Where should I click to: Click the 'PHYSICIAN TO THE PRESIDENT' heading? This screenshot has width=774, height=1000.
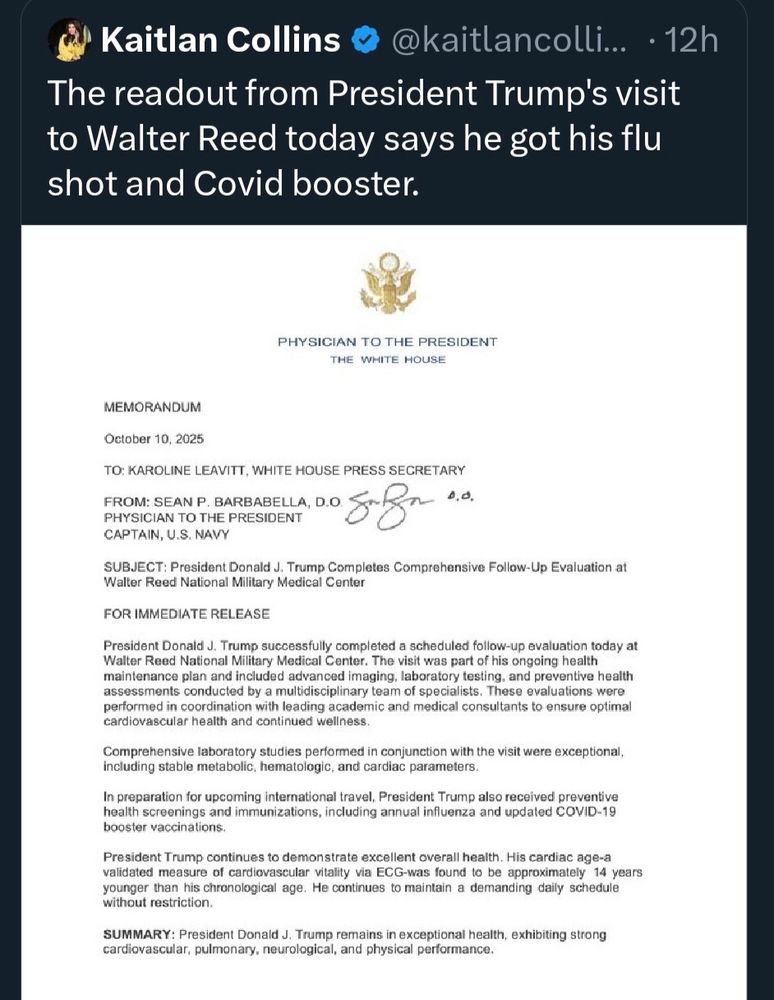point(387,342)
